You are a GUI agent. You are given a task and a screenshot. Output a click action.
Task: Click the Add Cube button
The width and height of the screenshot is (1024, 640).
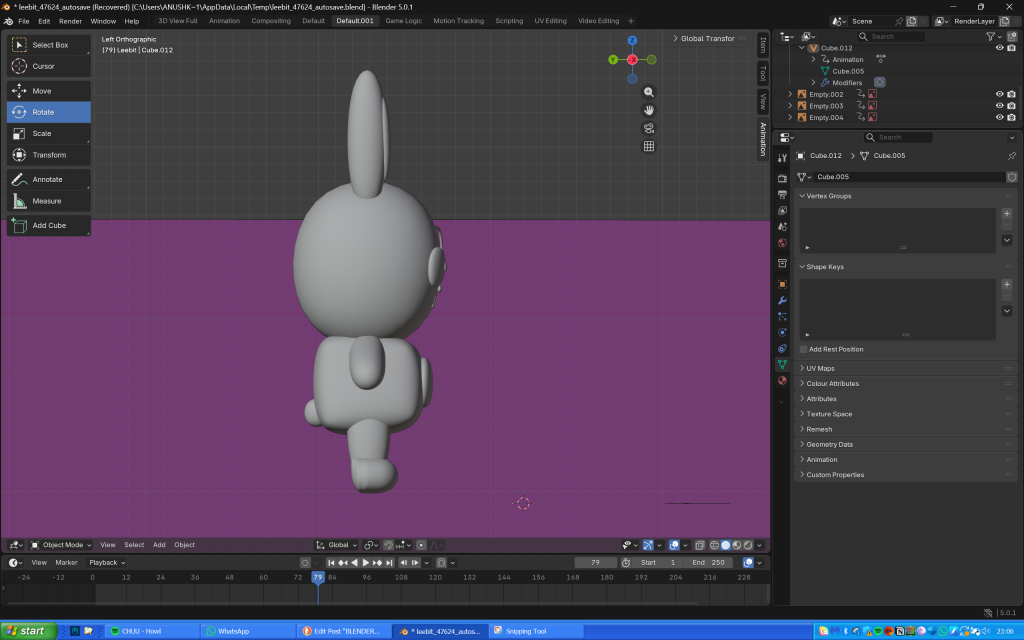click(48, 225)
